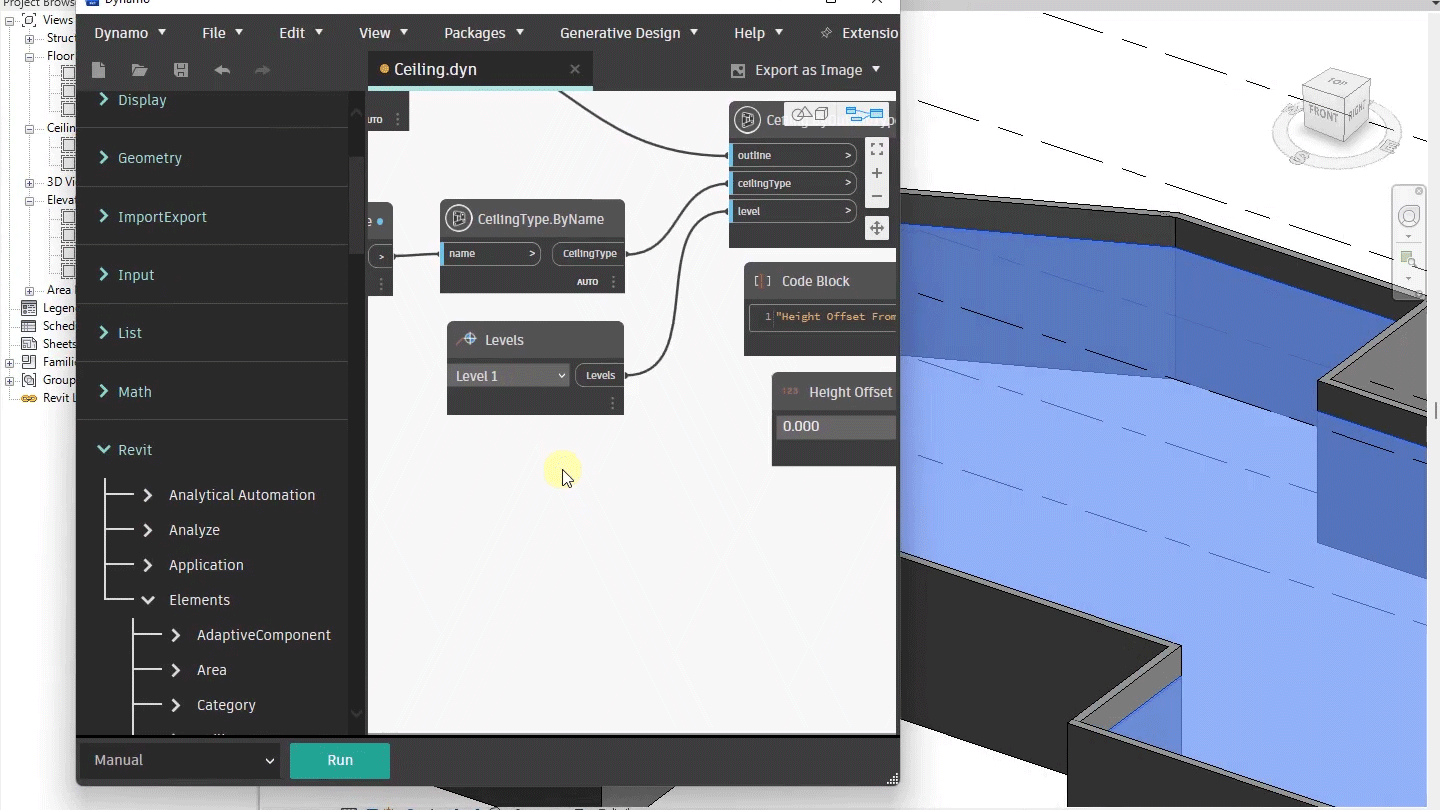Click the Export as Image icon
Viewport: 1440px width, 810px height.
(x=739, y=70)
